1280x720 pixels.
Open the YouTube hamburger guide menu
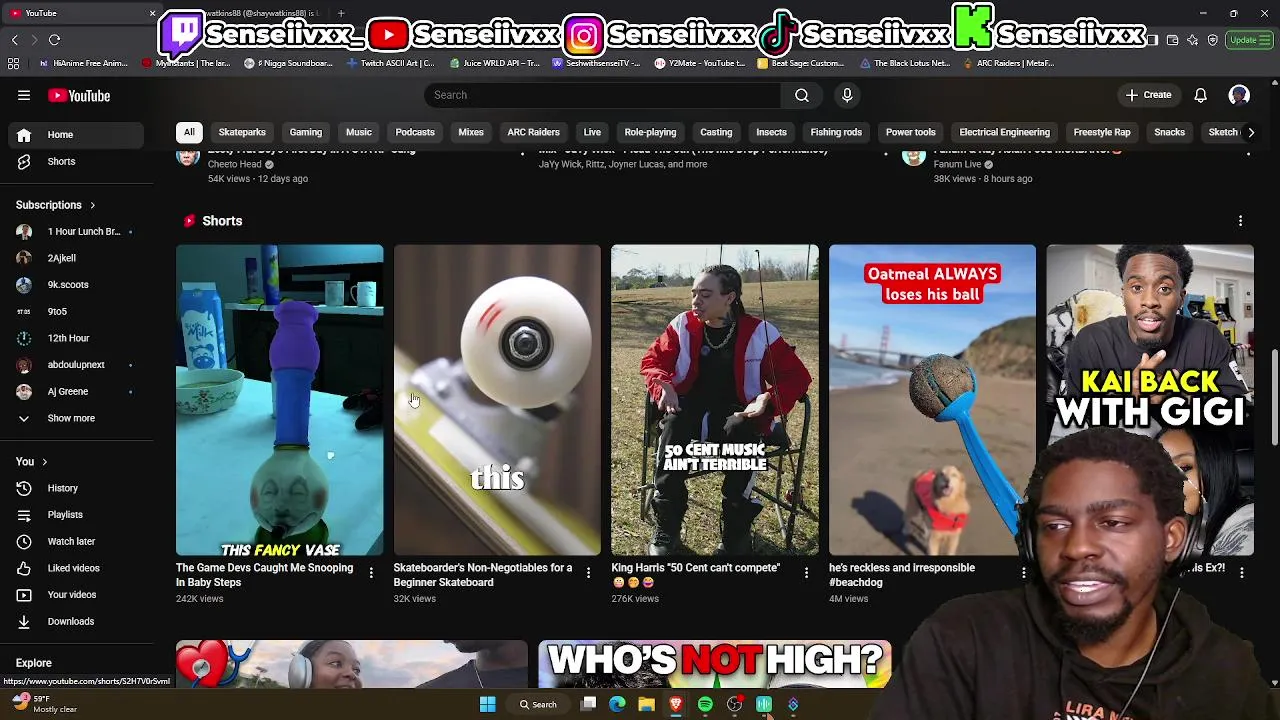[x=24, y=95]
